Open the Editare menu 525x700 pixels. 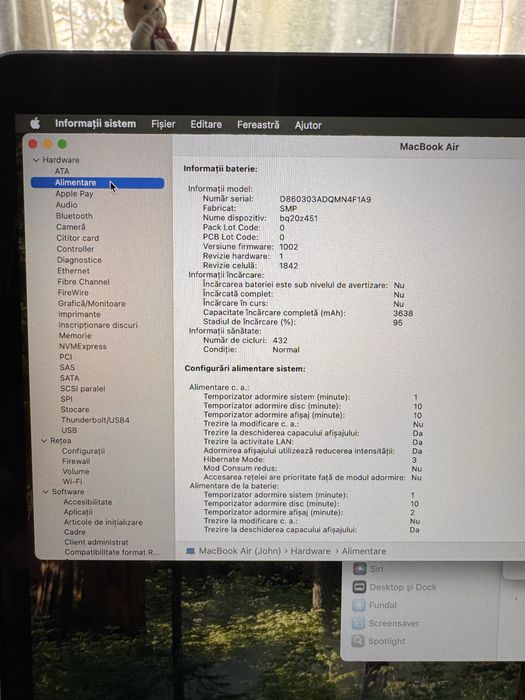click(206, 125)
